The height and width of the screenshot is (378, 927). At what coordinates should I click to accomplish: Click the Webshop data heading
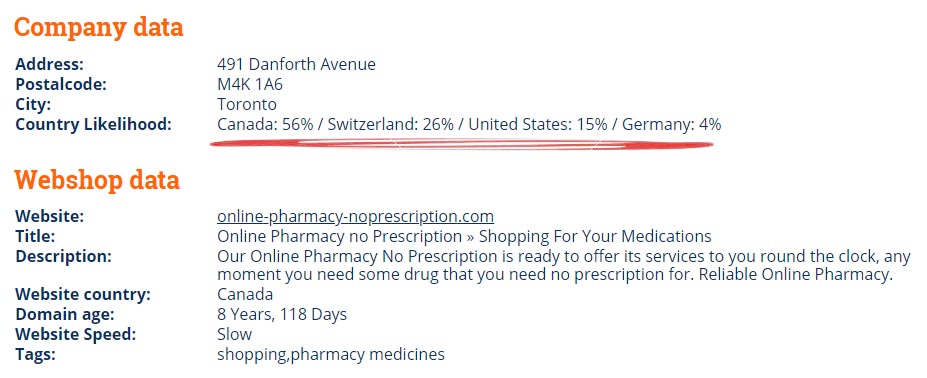97,179
